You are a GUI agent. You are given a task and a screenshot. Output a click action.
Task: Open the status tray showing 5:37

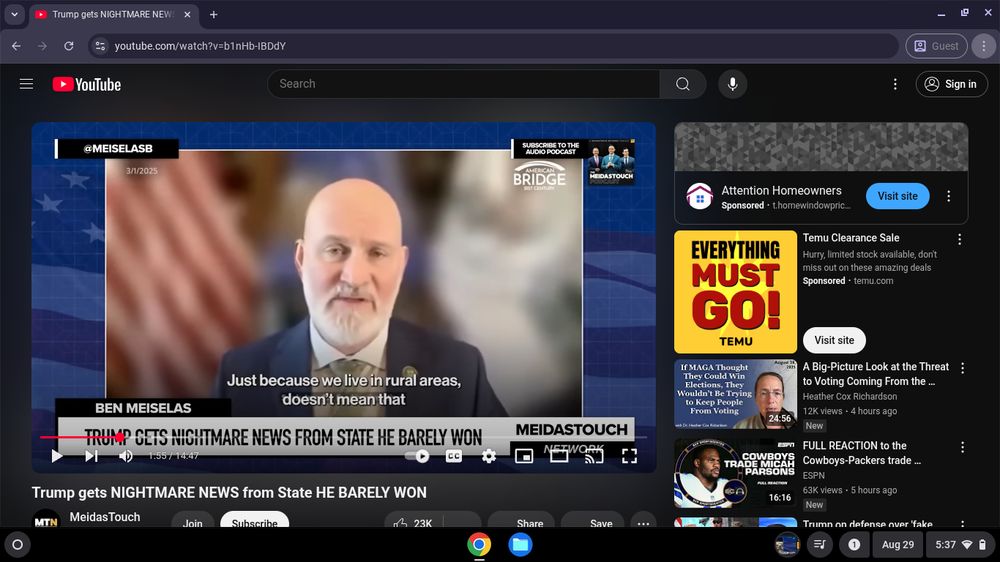click(x=961, y=545)
